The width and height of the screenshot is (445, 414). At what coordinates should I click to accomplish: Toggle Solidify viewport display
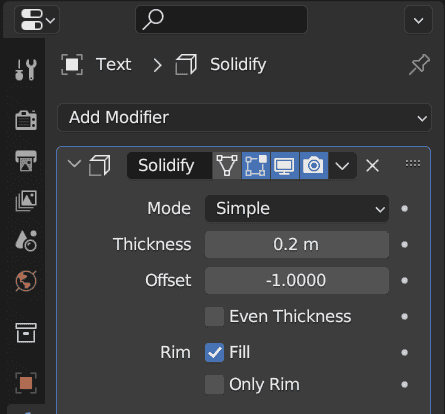click(x=285, y=166)
